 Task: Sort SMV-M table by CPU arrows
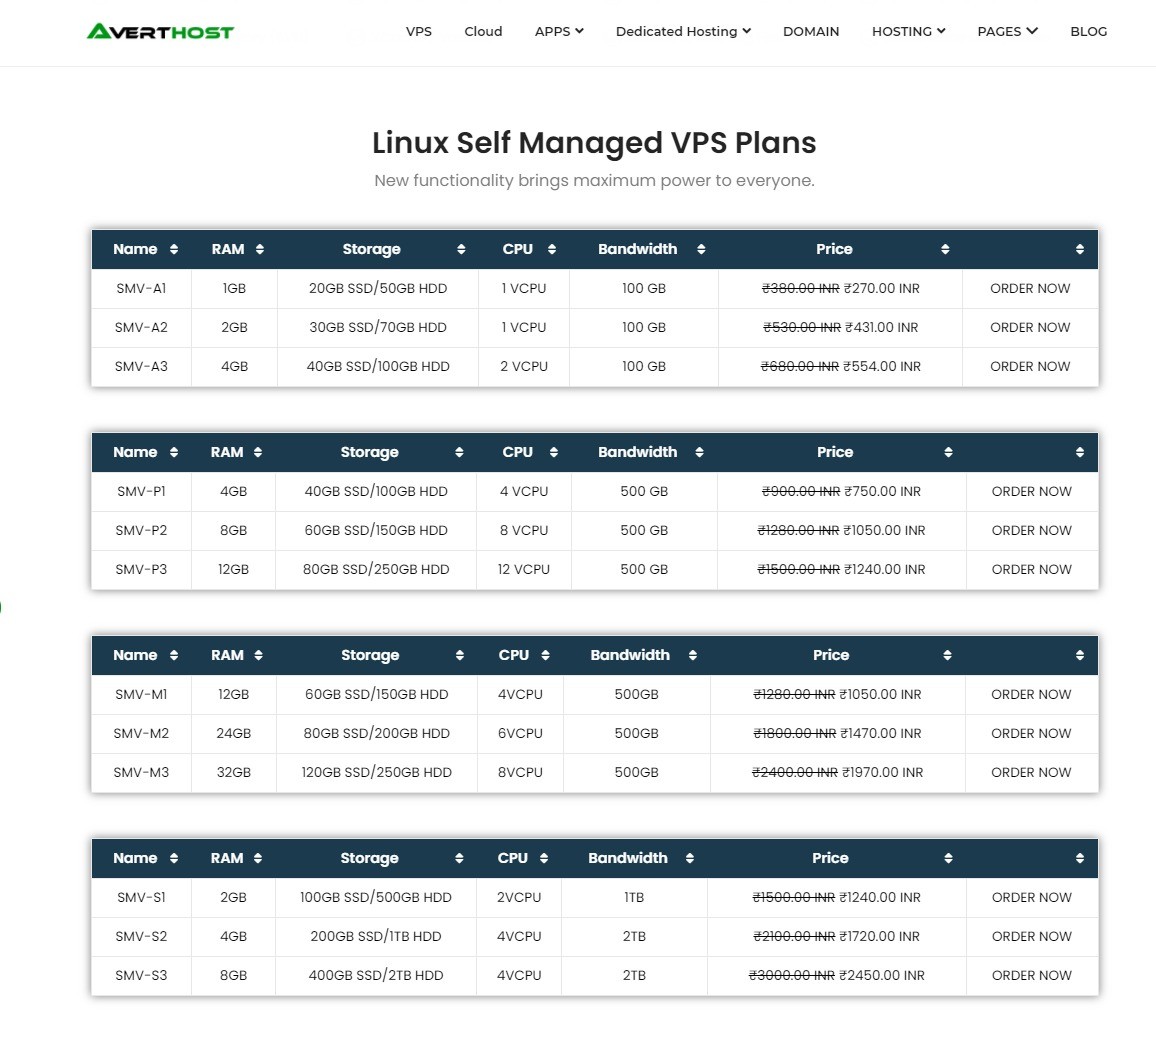click(x=546, y=655)
